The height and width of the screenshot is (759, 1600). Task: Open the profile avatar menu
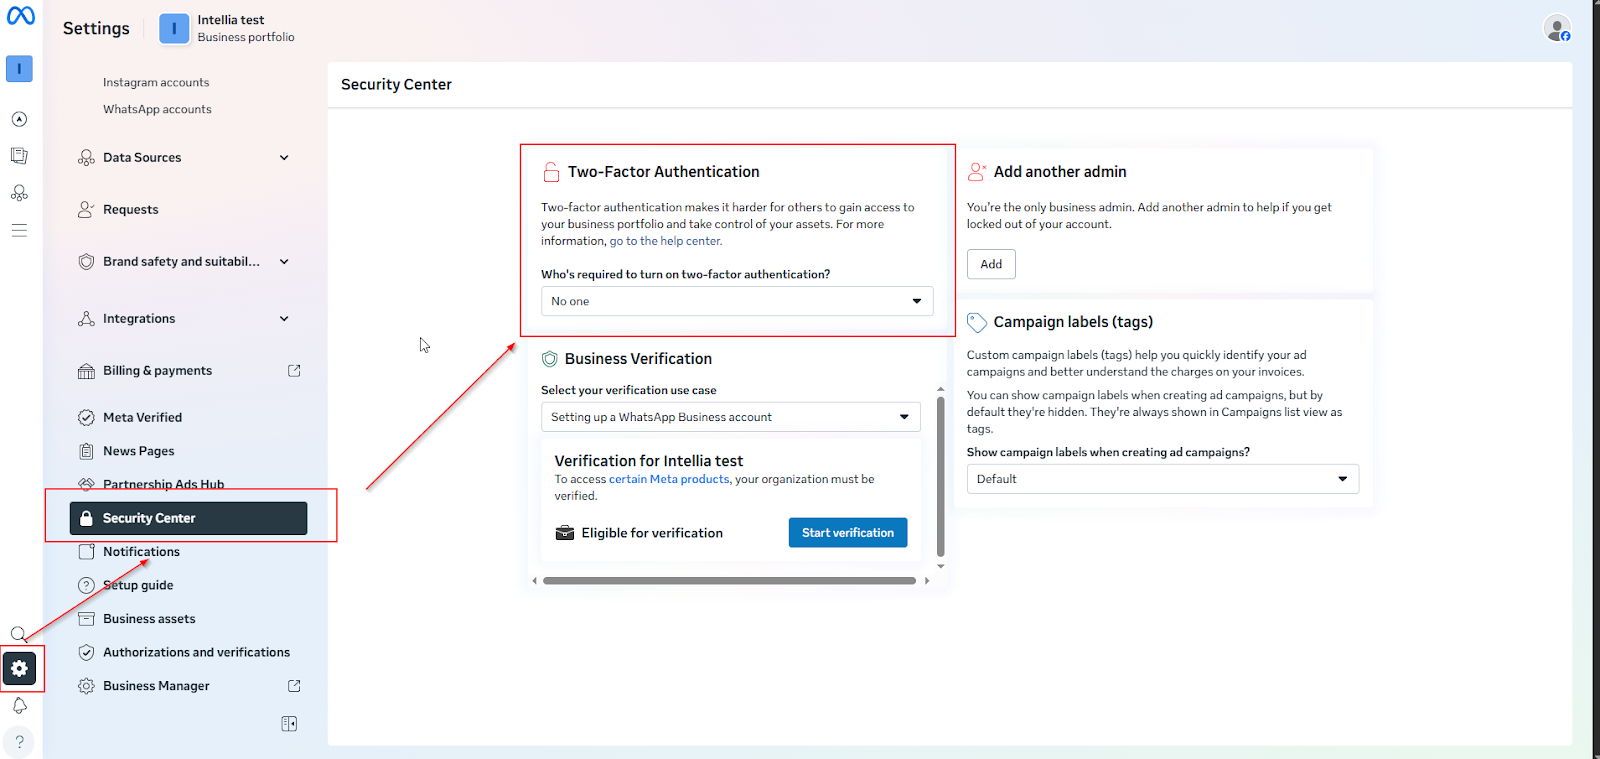1557,28
